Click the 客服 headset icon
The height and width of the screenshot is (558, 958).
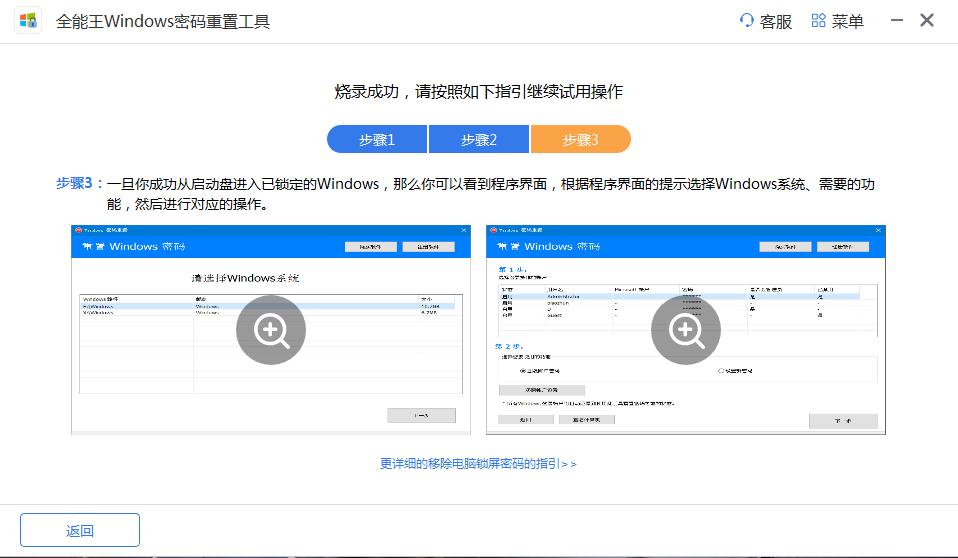tap(746, 21)
